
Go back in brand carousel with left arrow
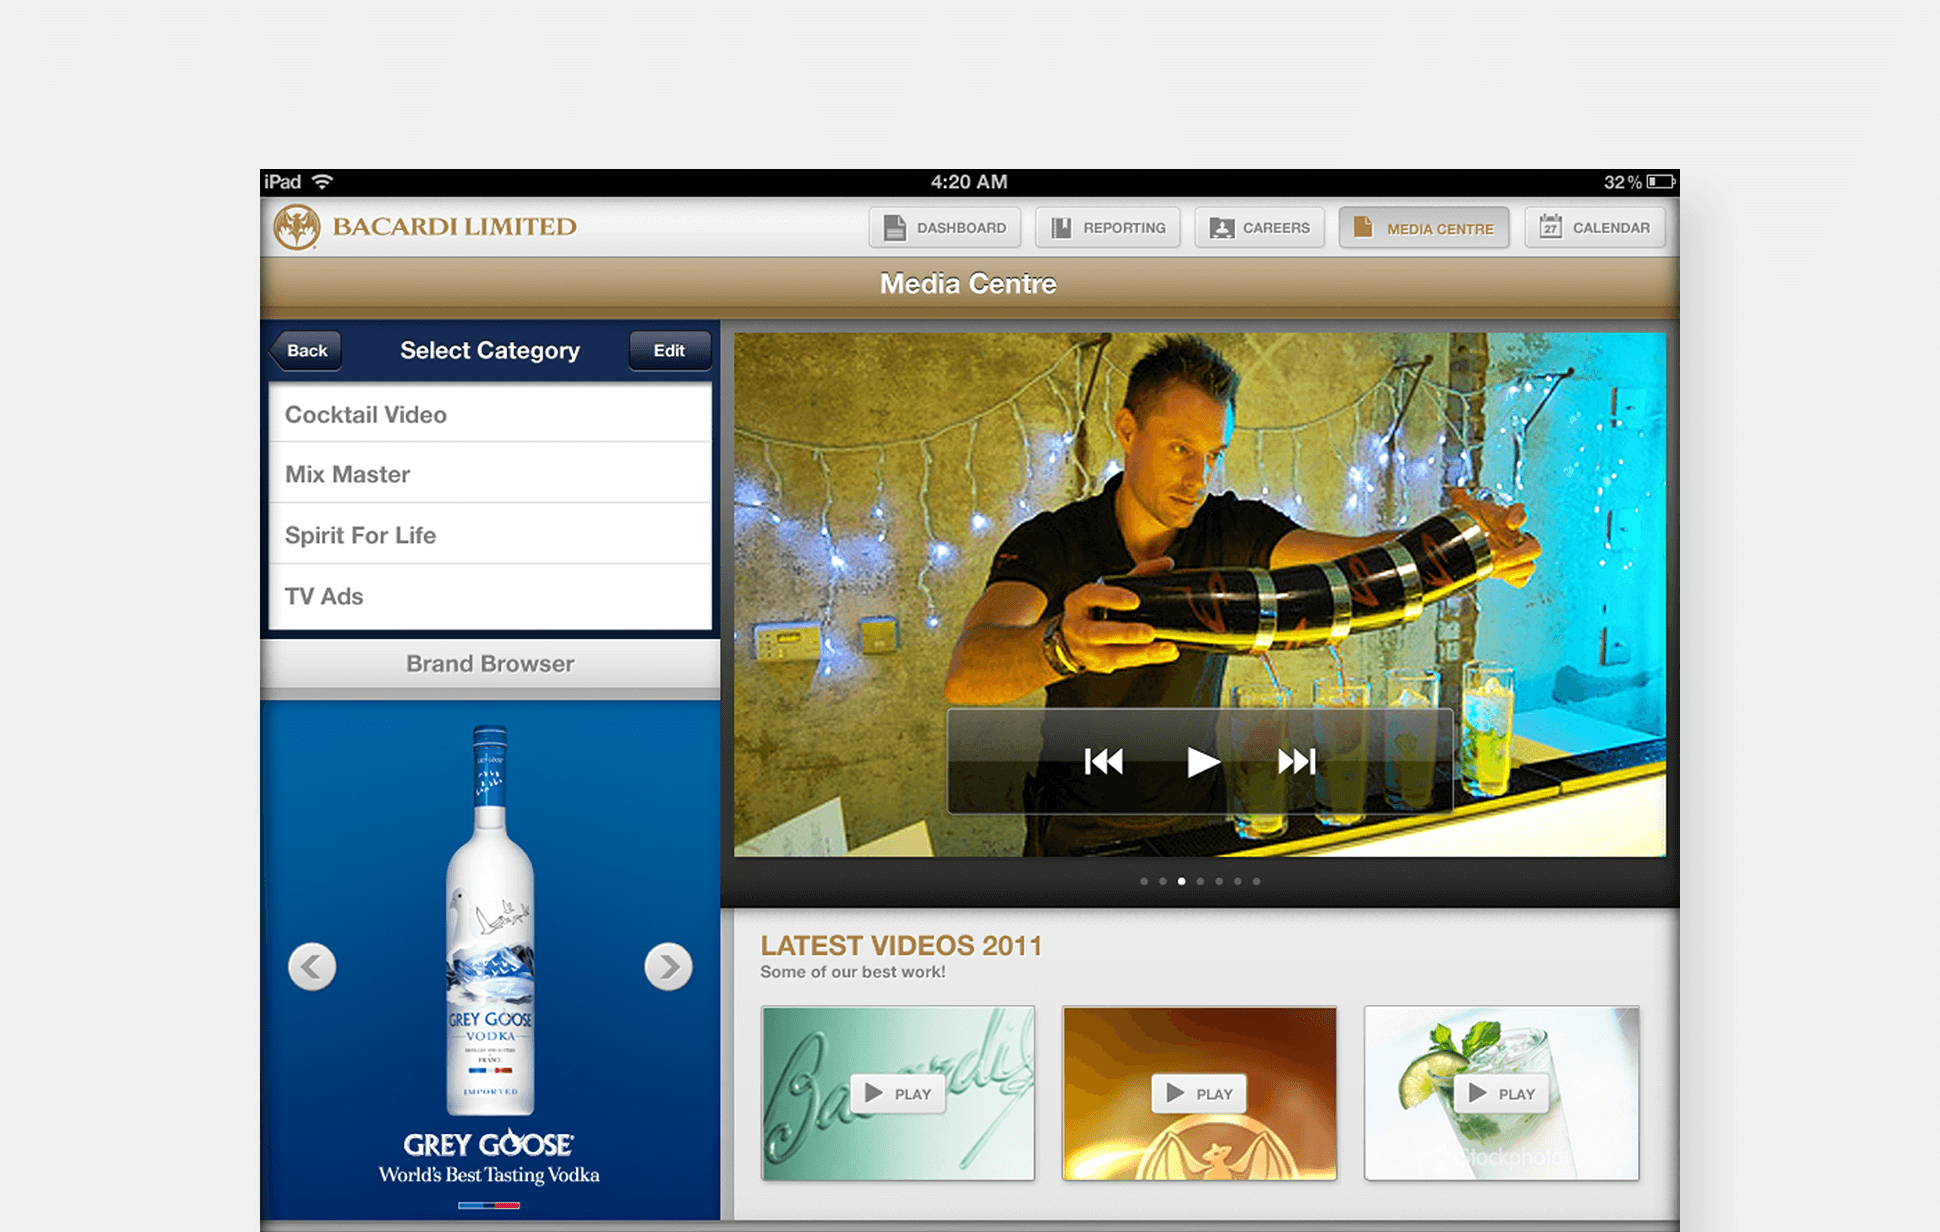coord(312,966)
